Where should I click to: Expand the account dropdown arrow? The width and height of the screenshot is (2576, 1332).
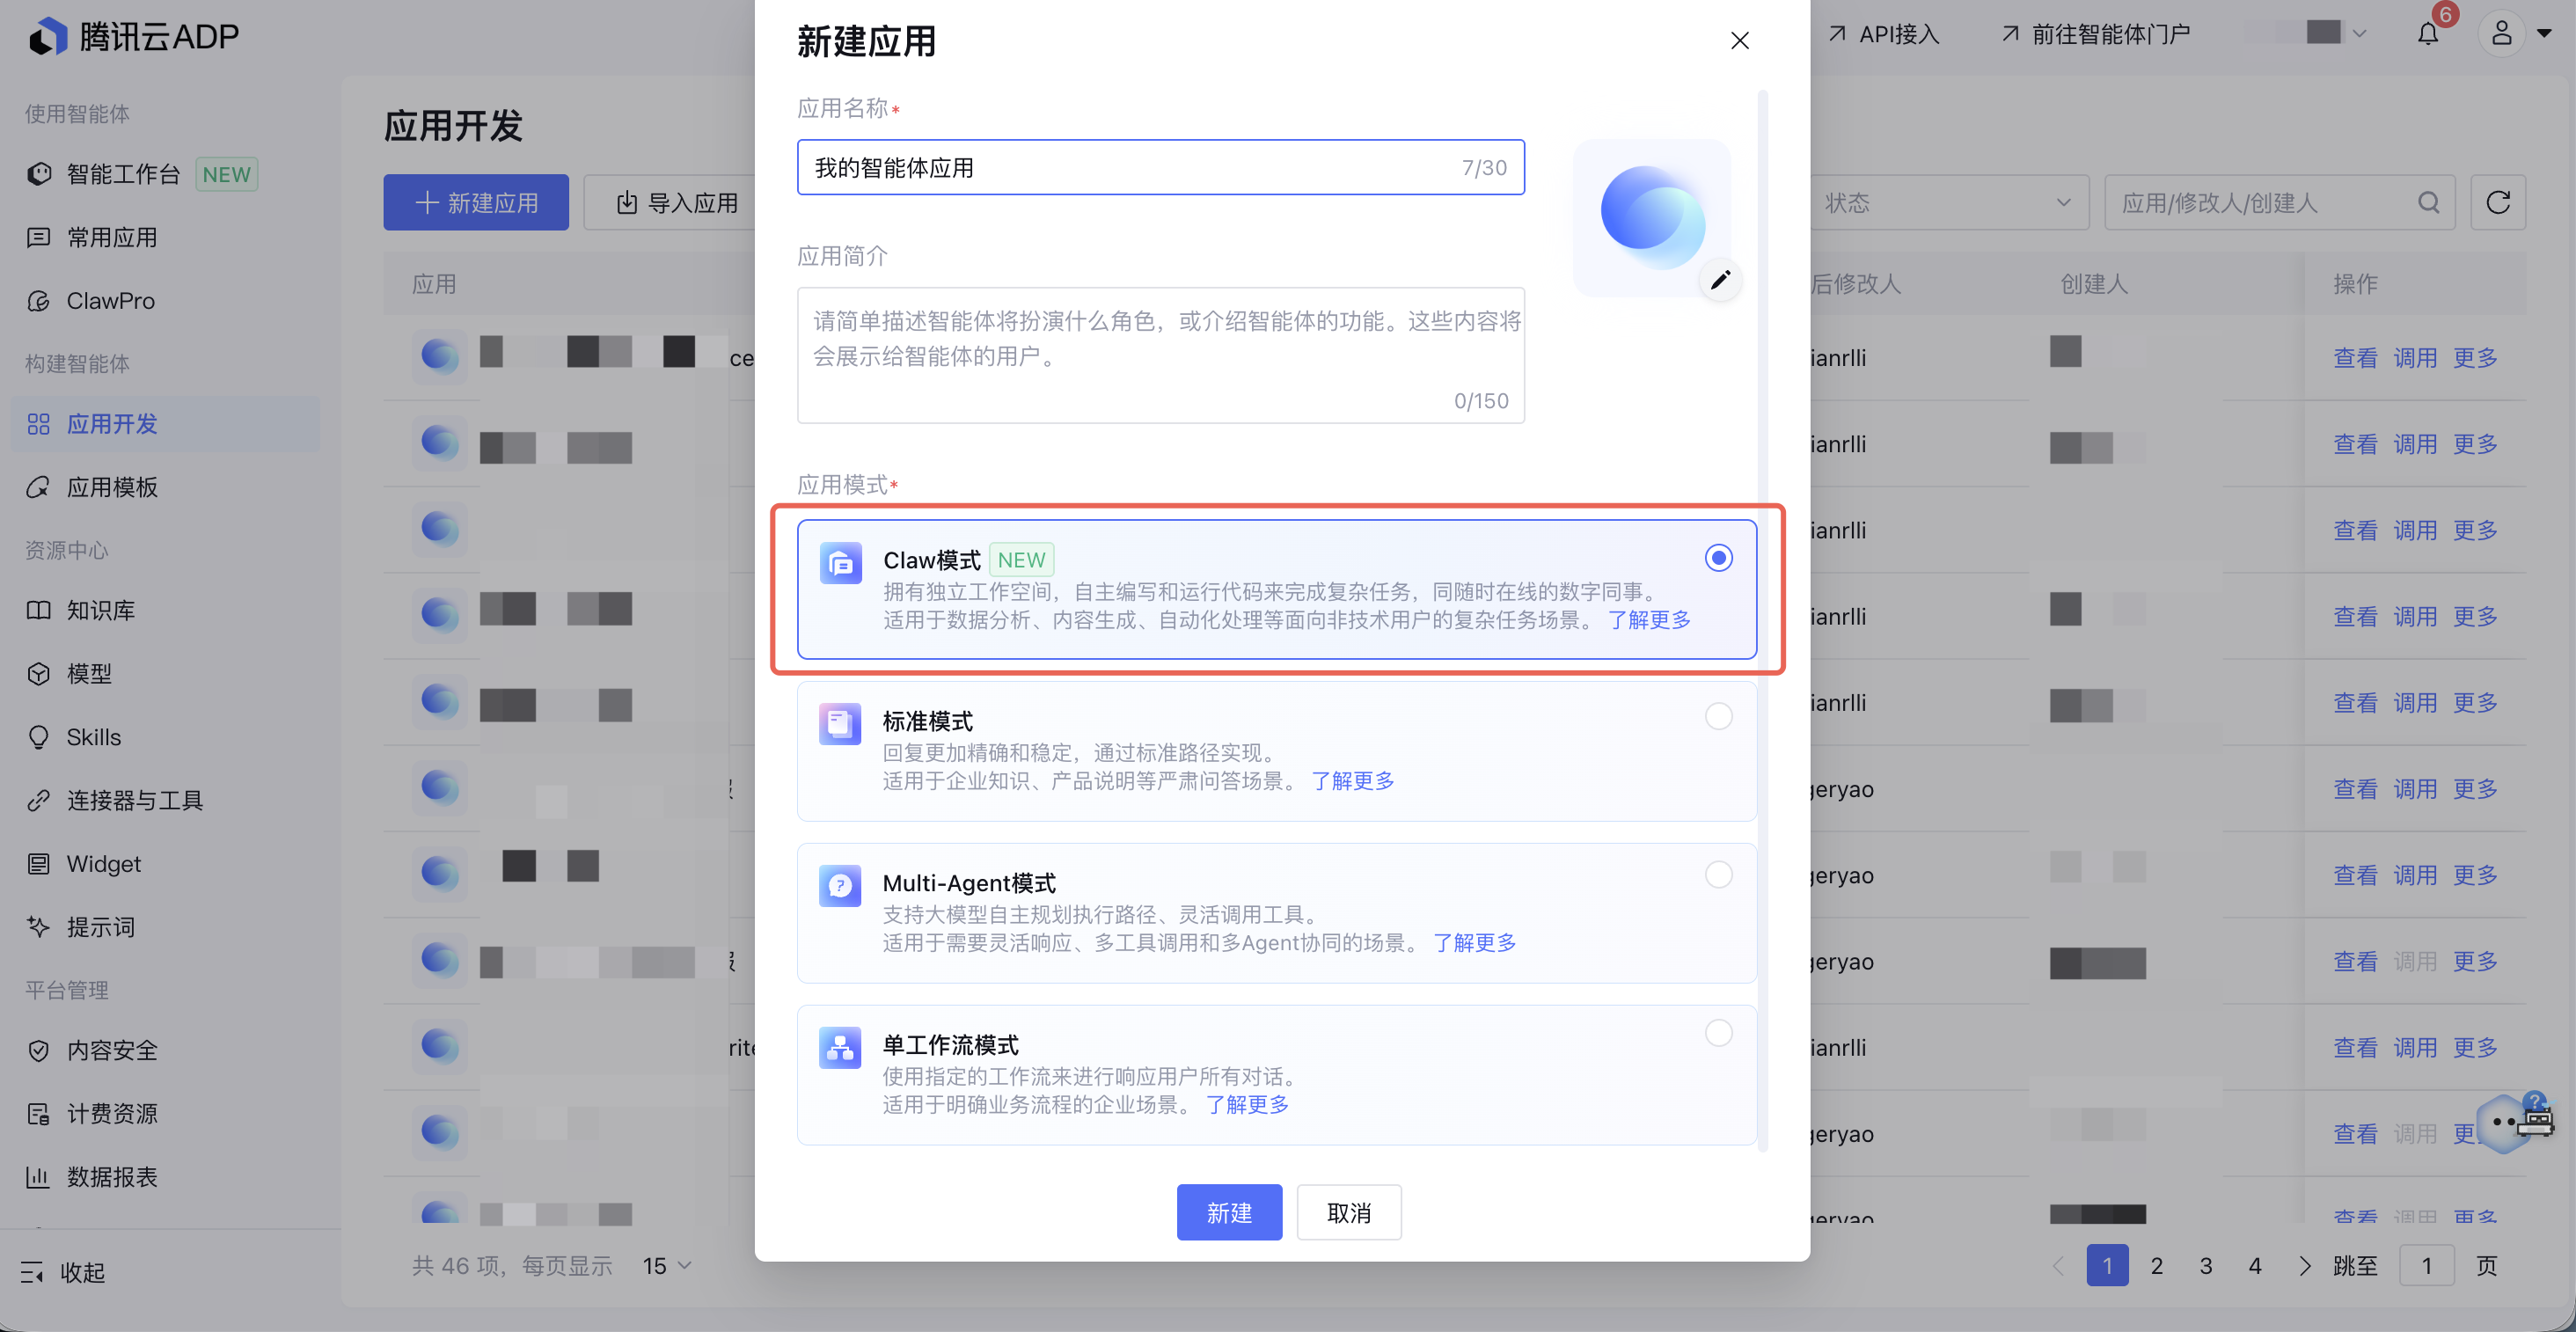pos(2544,34)
